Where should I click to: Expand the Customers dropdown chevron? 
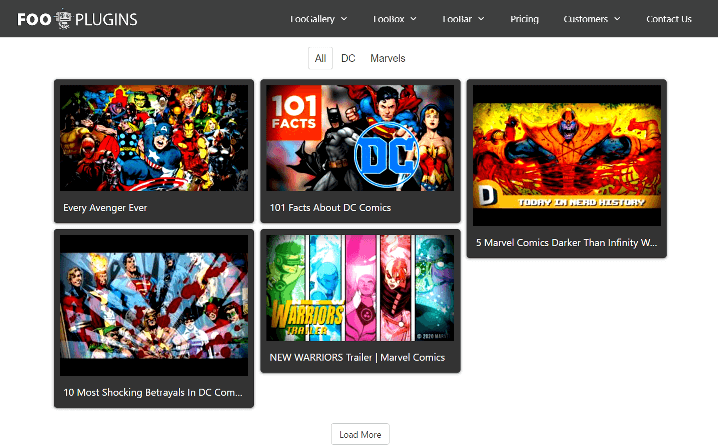[617, 19]
